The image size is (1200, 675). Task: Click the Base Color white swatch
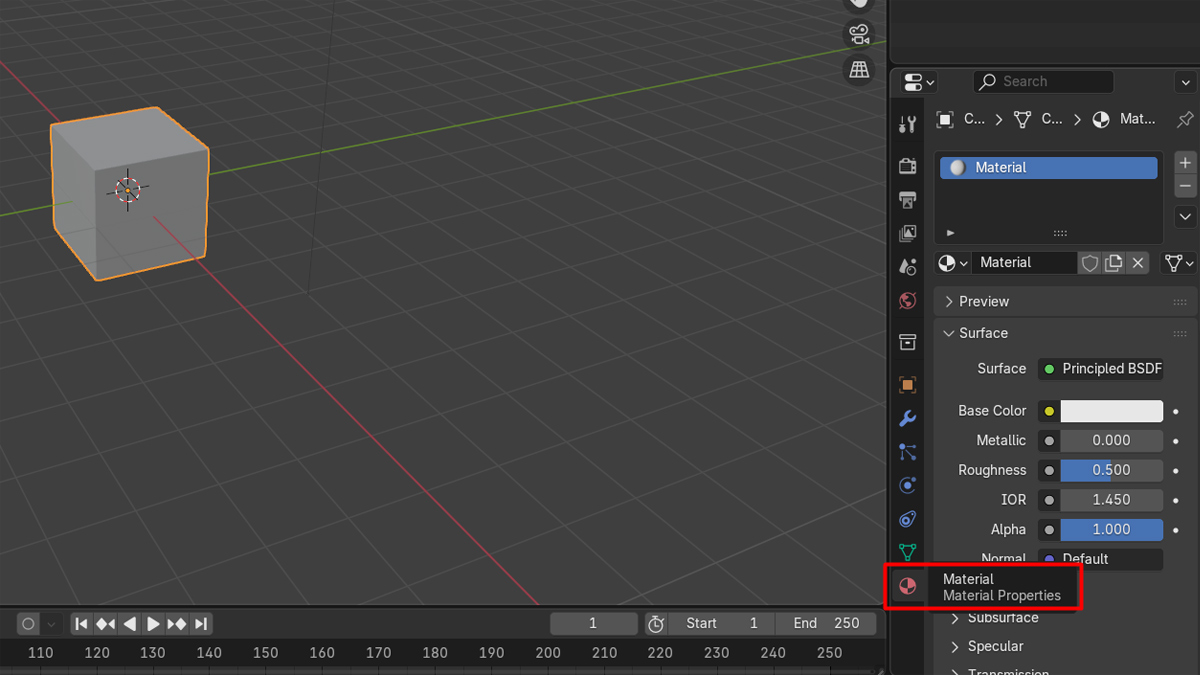click(x=1112, y=411)
